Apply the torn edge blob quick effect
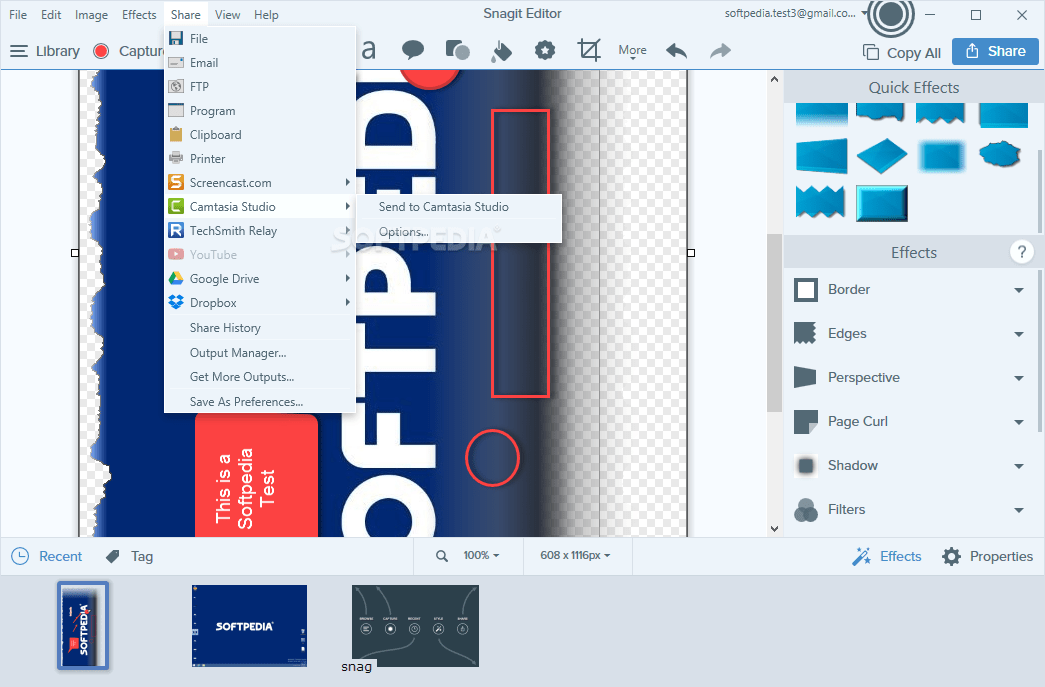Screen dimensions: 1045x687 click(x=1000, y=155)
